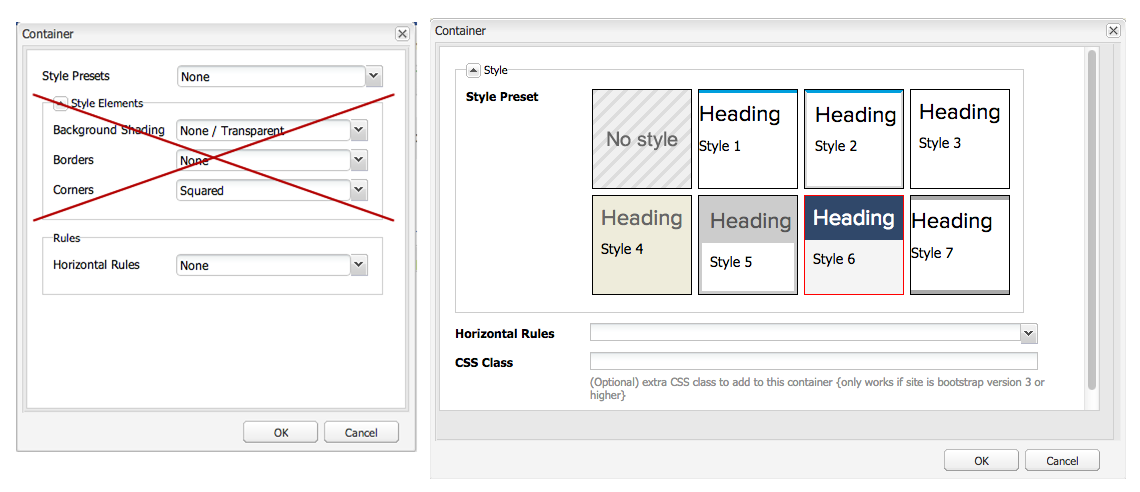The image size is (1140, 492).
Task: Collapse the Style section in right dialog
Action: point(473,70)
